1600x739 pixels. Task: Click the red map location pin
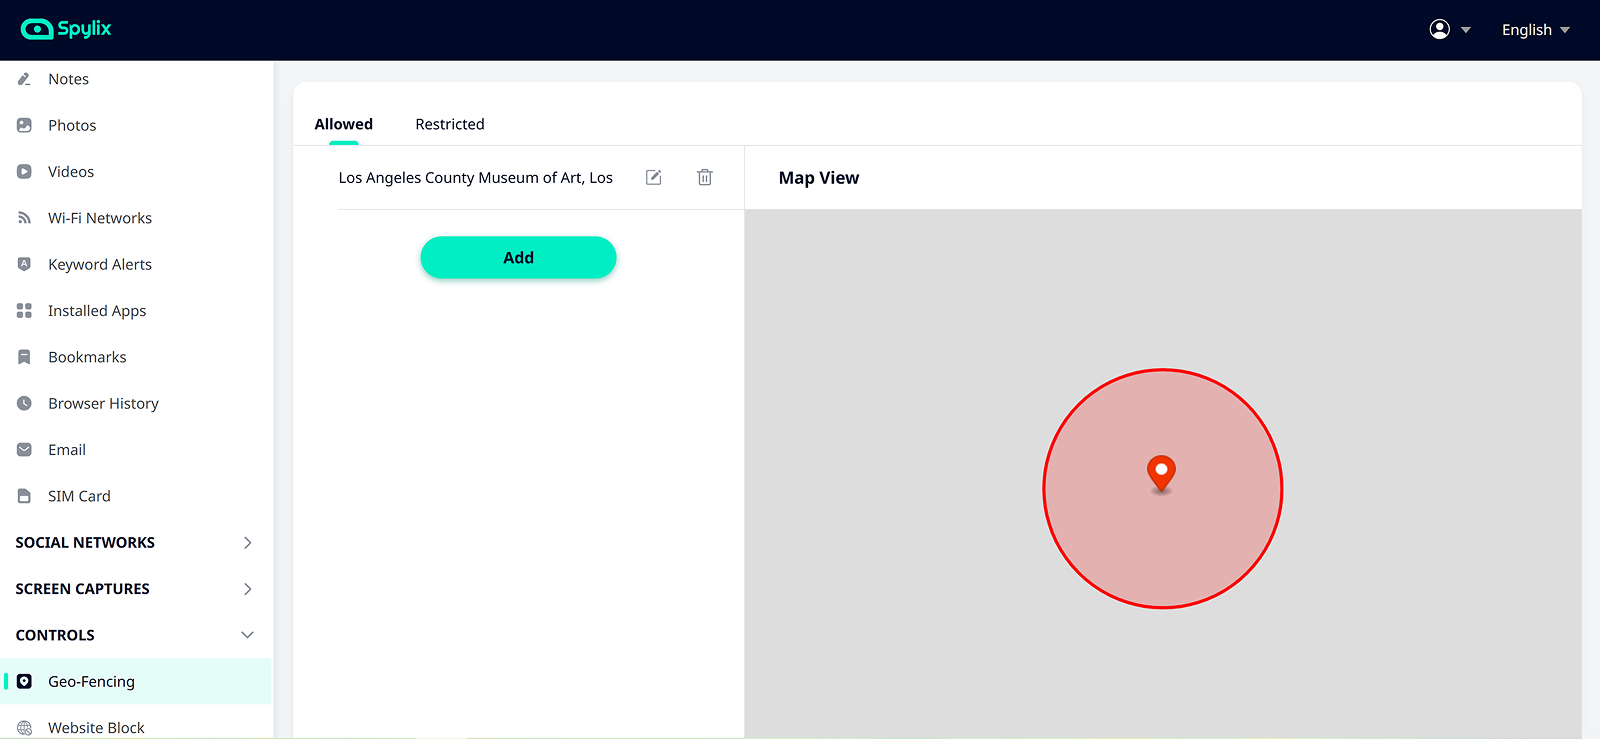coord(1161,472)
